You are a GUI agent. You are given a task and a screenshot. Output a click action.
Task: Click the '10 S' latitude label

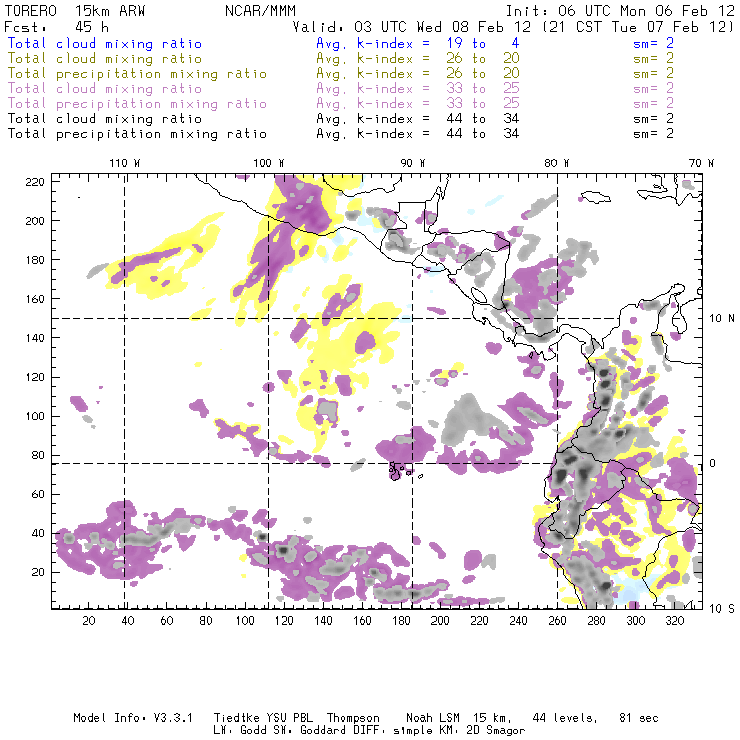coord(722,608)
